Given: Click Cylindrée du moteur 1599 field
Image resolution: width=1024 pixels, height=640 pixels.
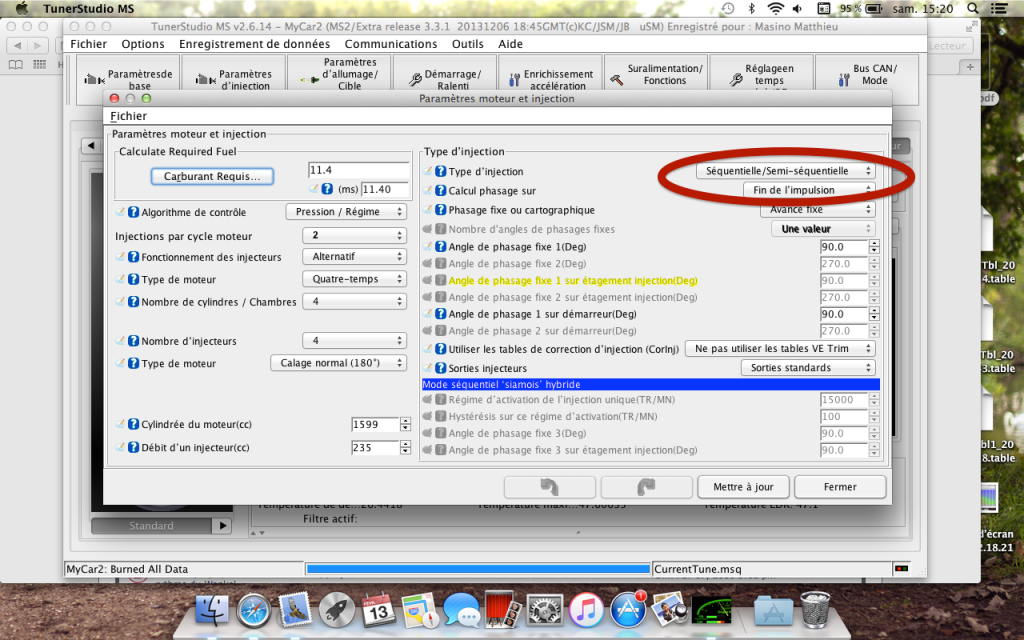Looking at the screenshot, I should [375, 424].
